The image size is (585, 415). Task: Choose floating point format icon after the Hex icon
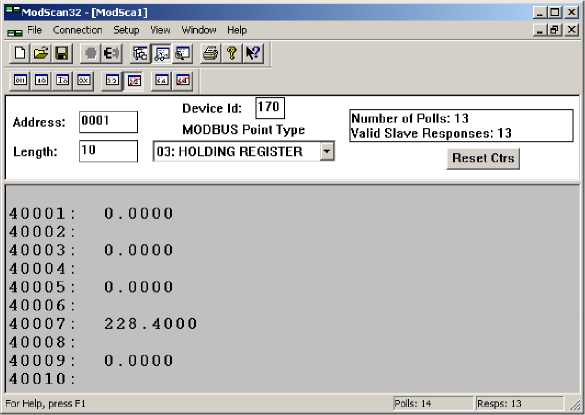tap(112, 80)
